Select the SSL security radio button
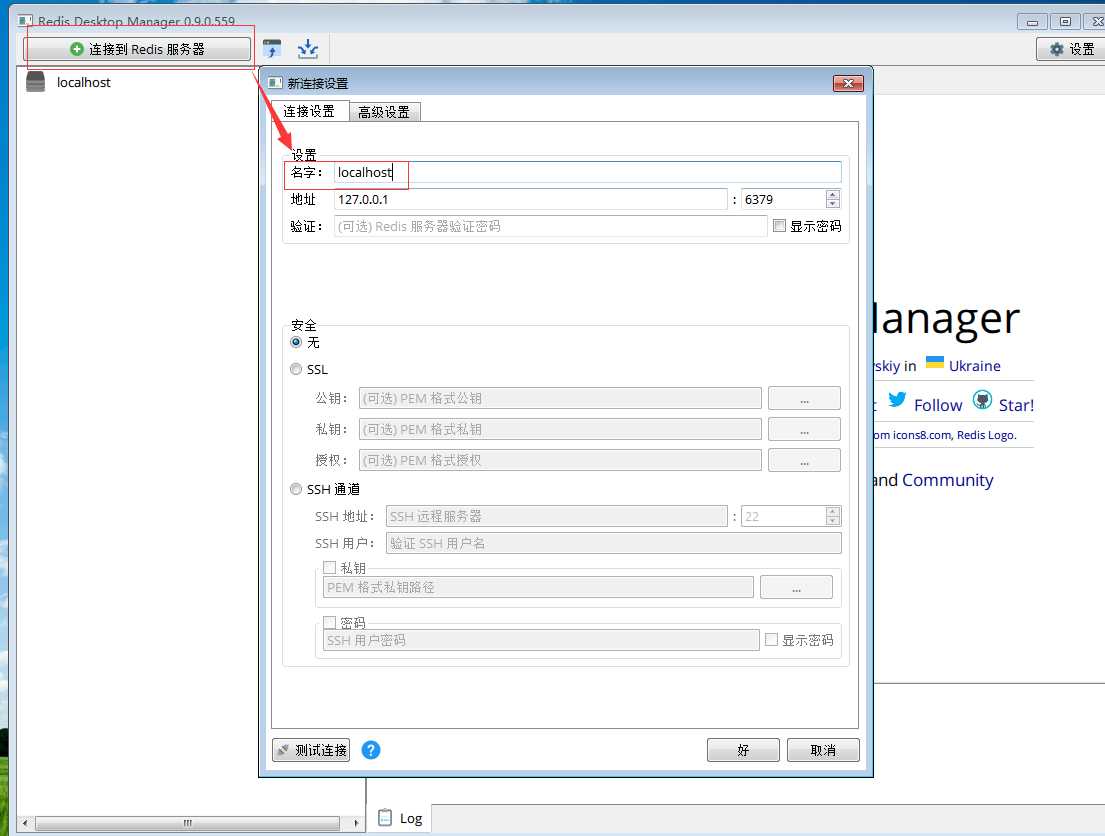 point(296,369)
